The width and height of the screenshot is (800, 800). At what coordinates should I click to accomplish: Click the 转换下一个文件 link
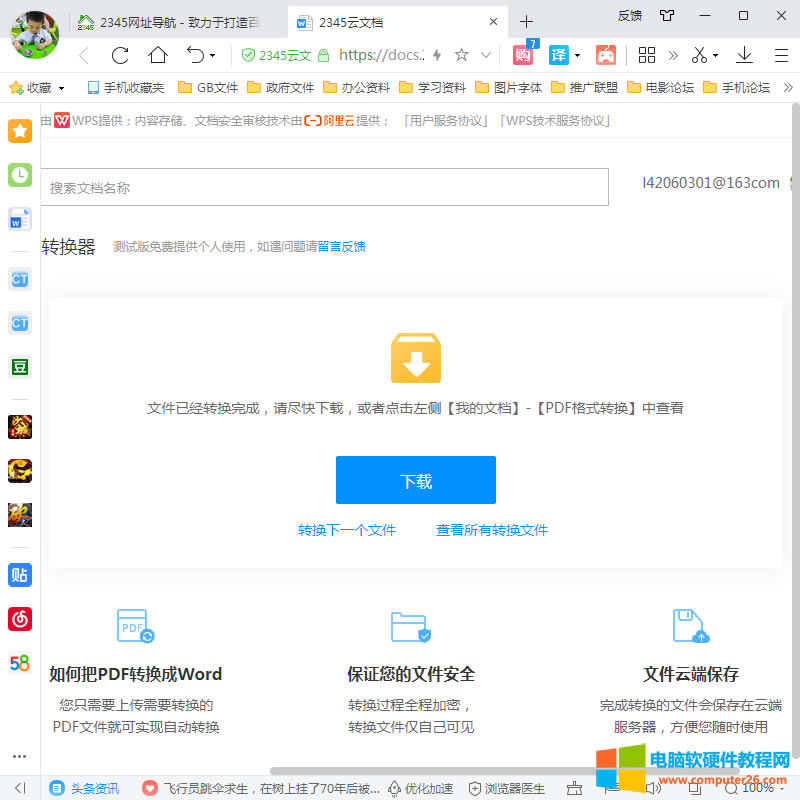[347, 530]
